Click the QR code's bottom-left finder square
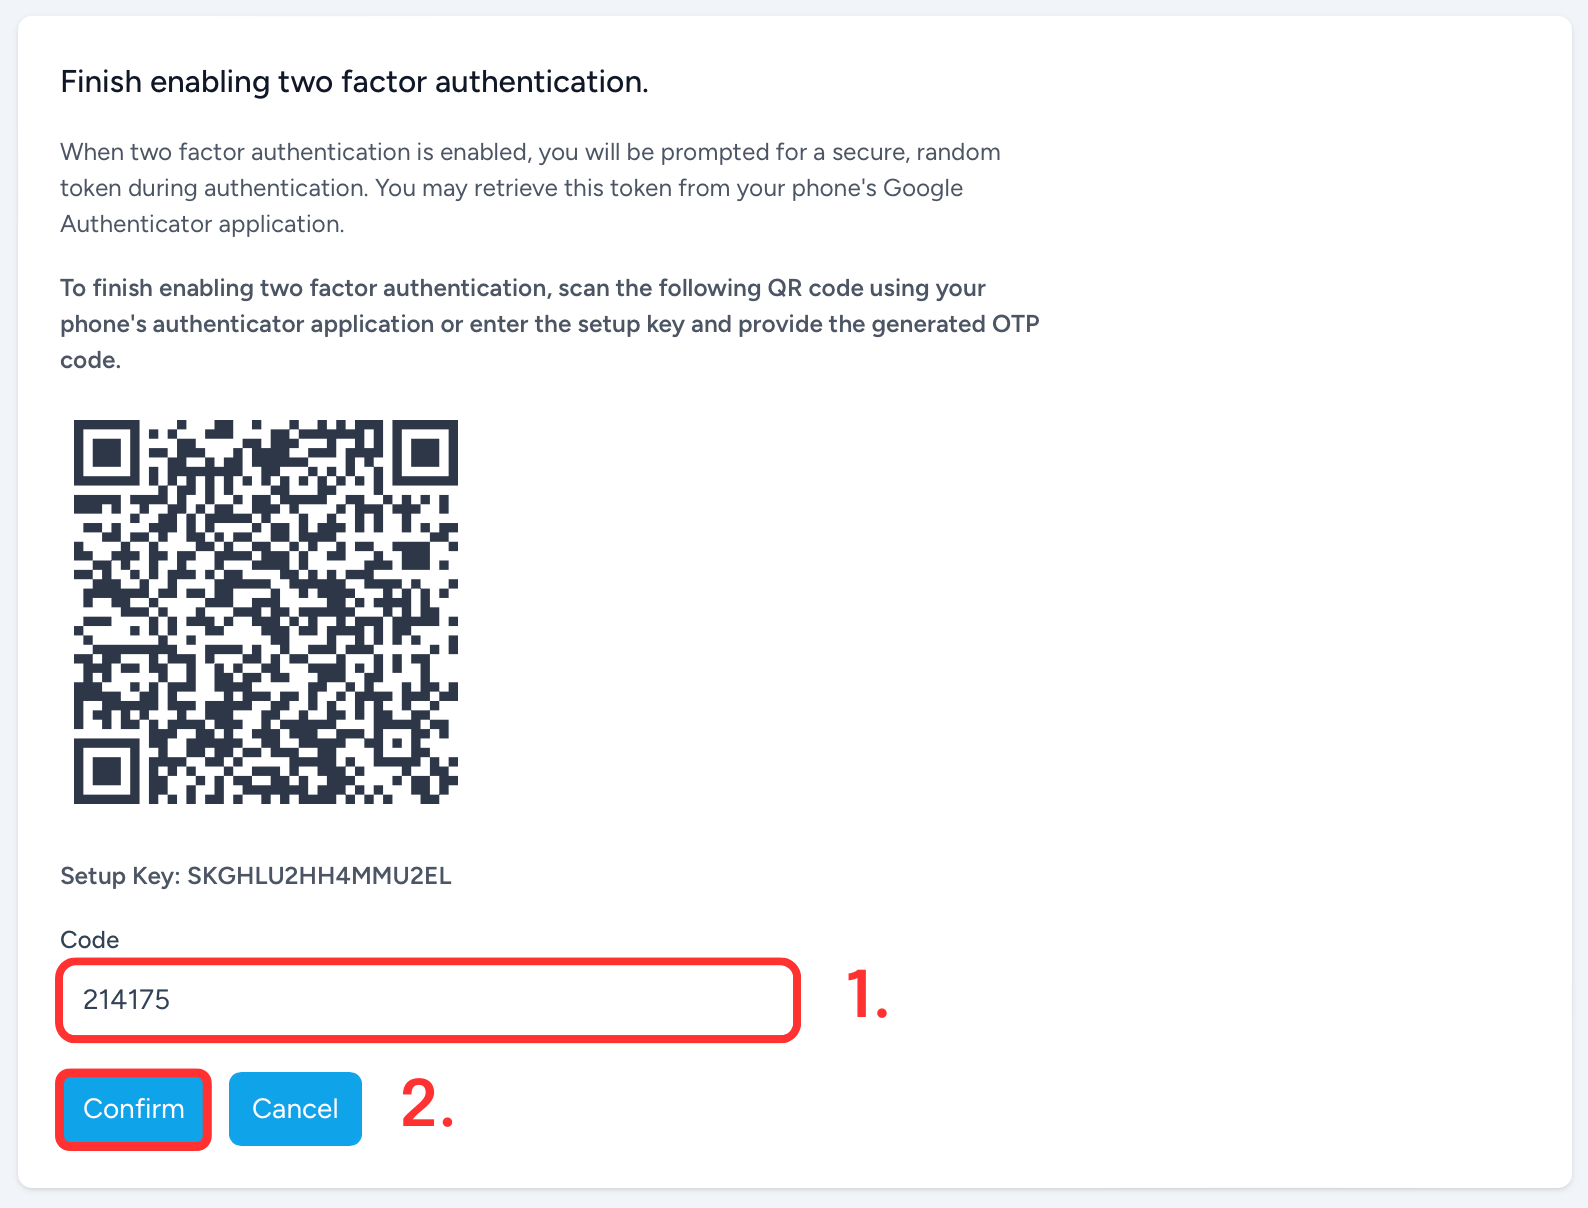 (106, 772)
